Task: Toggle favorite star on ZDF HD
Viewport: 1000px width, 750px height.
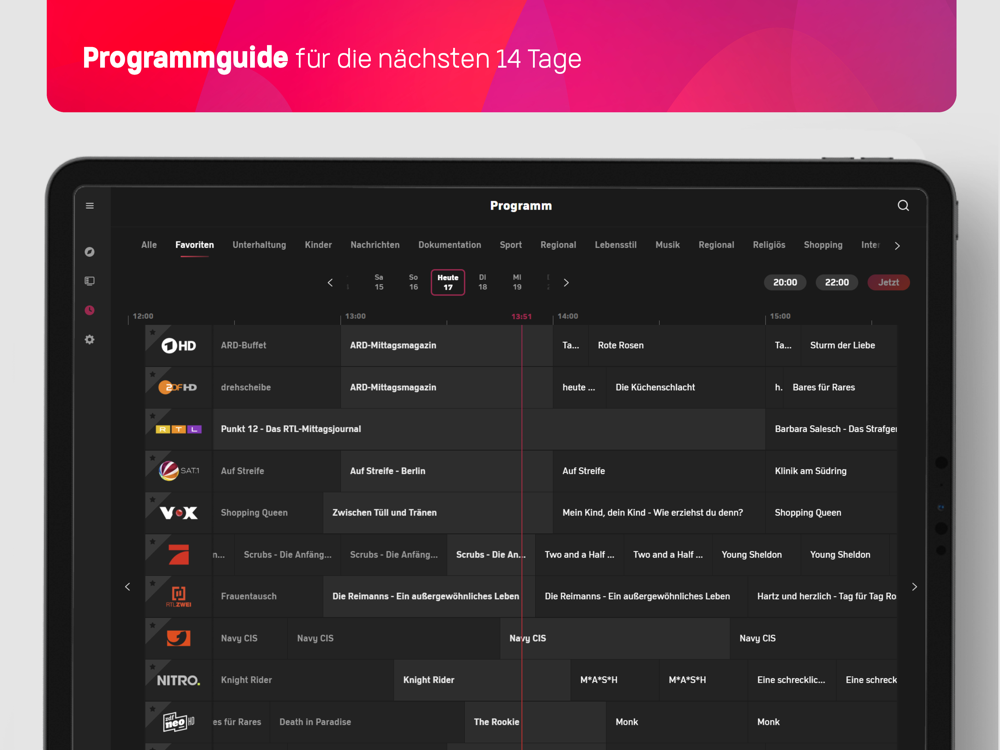Action: [152, 374]
